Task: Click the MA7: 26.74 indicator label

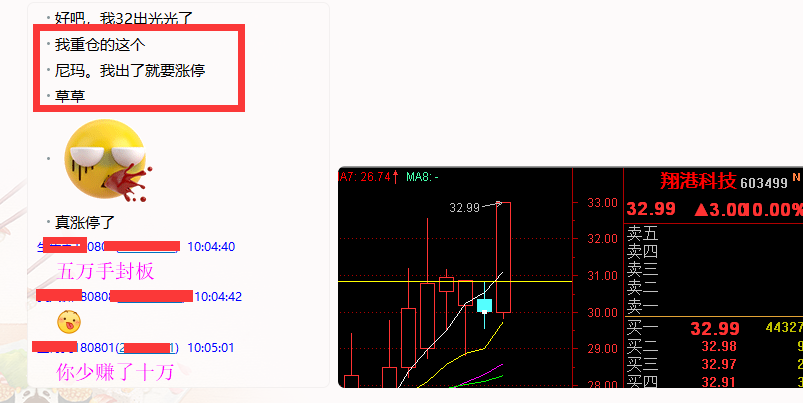Action: click(369, 177)
